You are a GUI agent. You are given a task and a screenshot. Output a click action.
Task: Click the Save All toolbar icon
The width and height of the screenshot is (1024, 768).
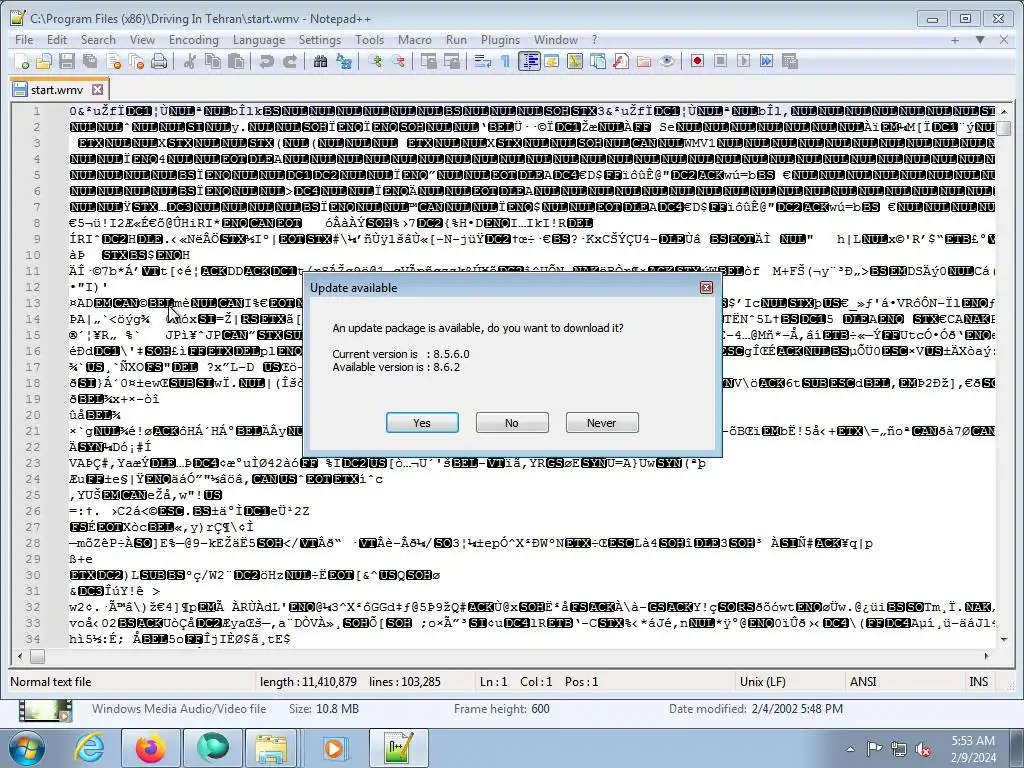click(89, 61)
